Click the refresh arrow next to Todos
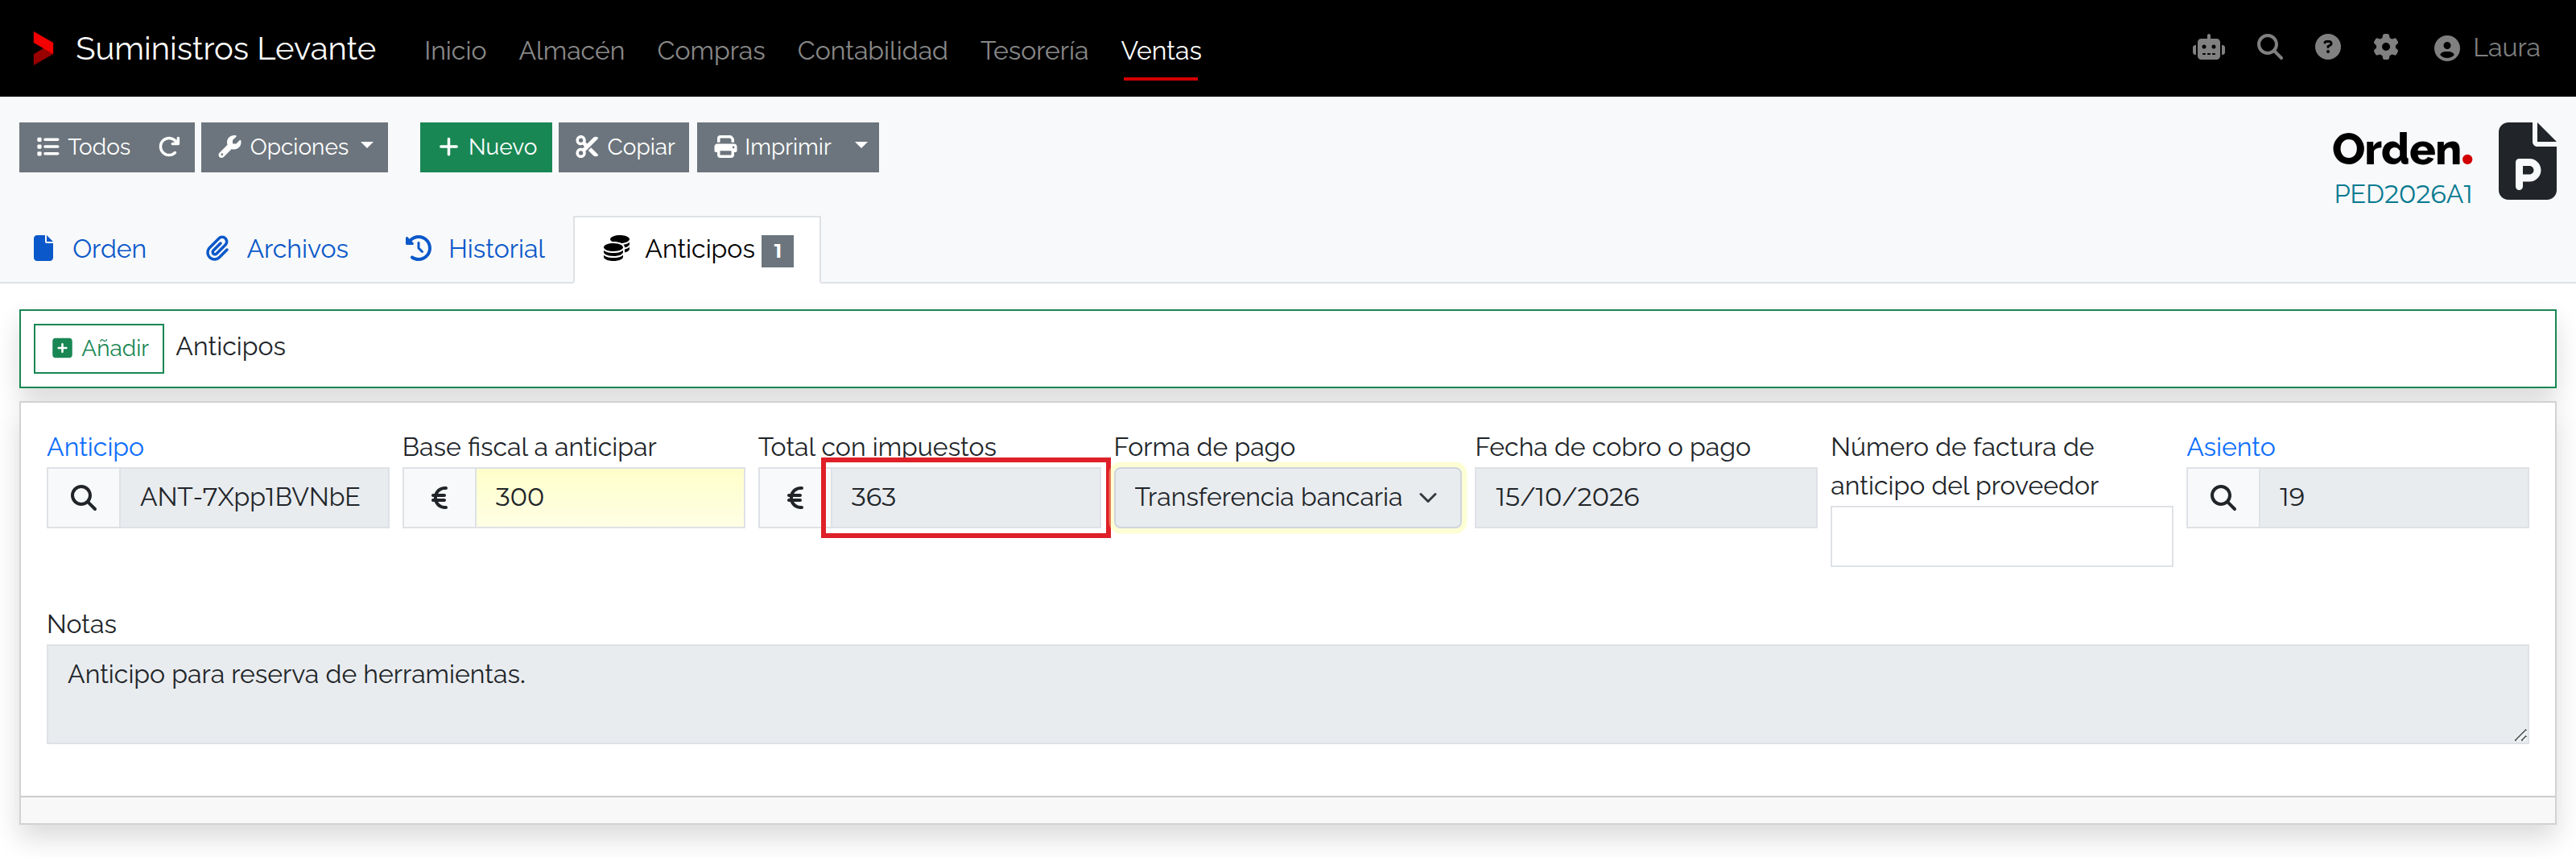This screenshot has height=857, width=2576. pyautogui.click(x=169, y=147)
